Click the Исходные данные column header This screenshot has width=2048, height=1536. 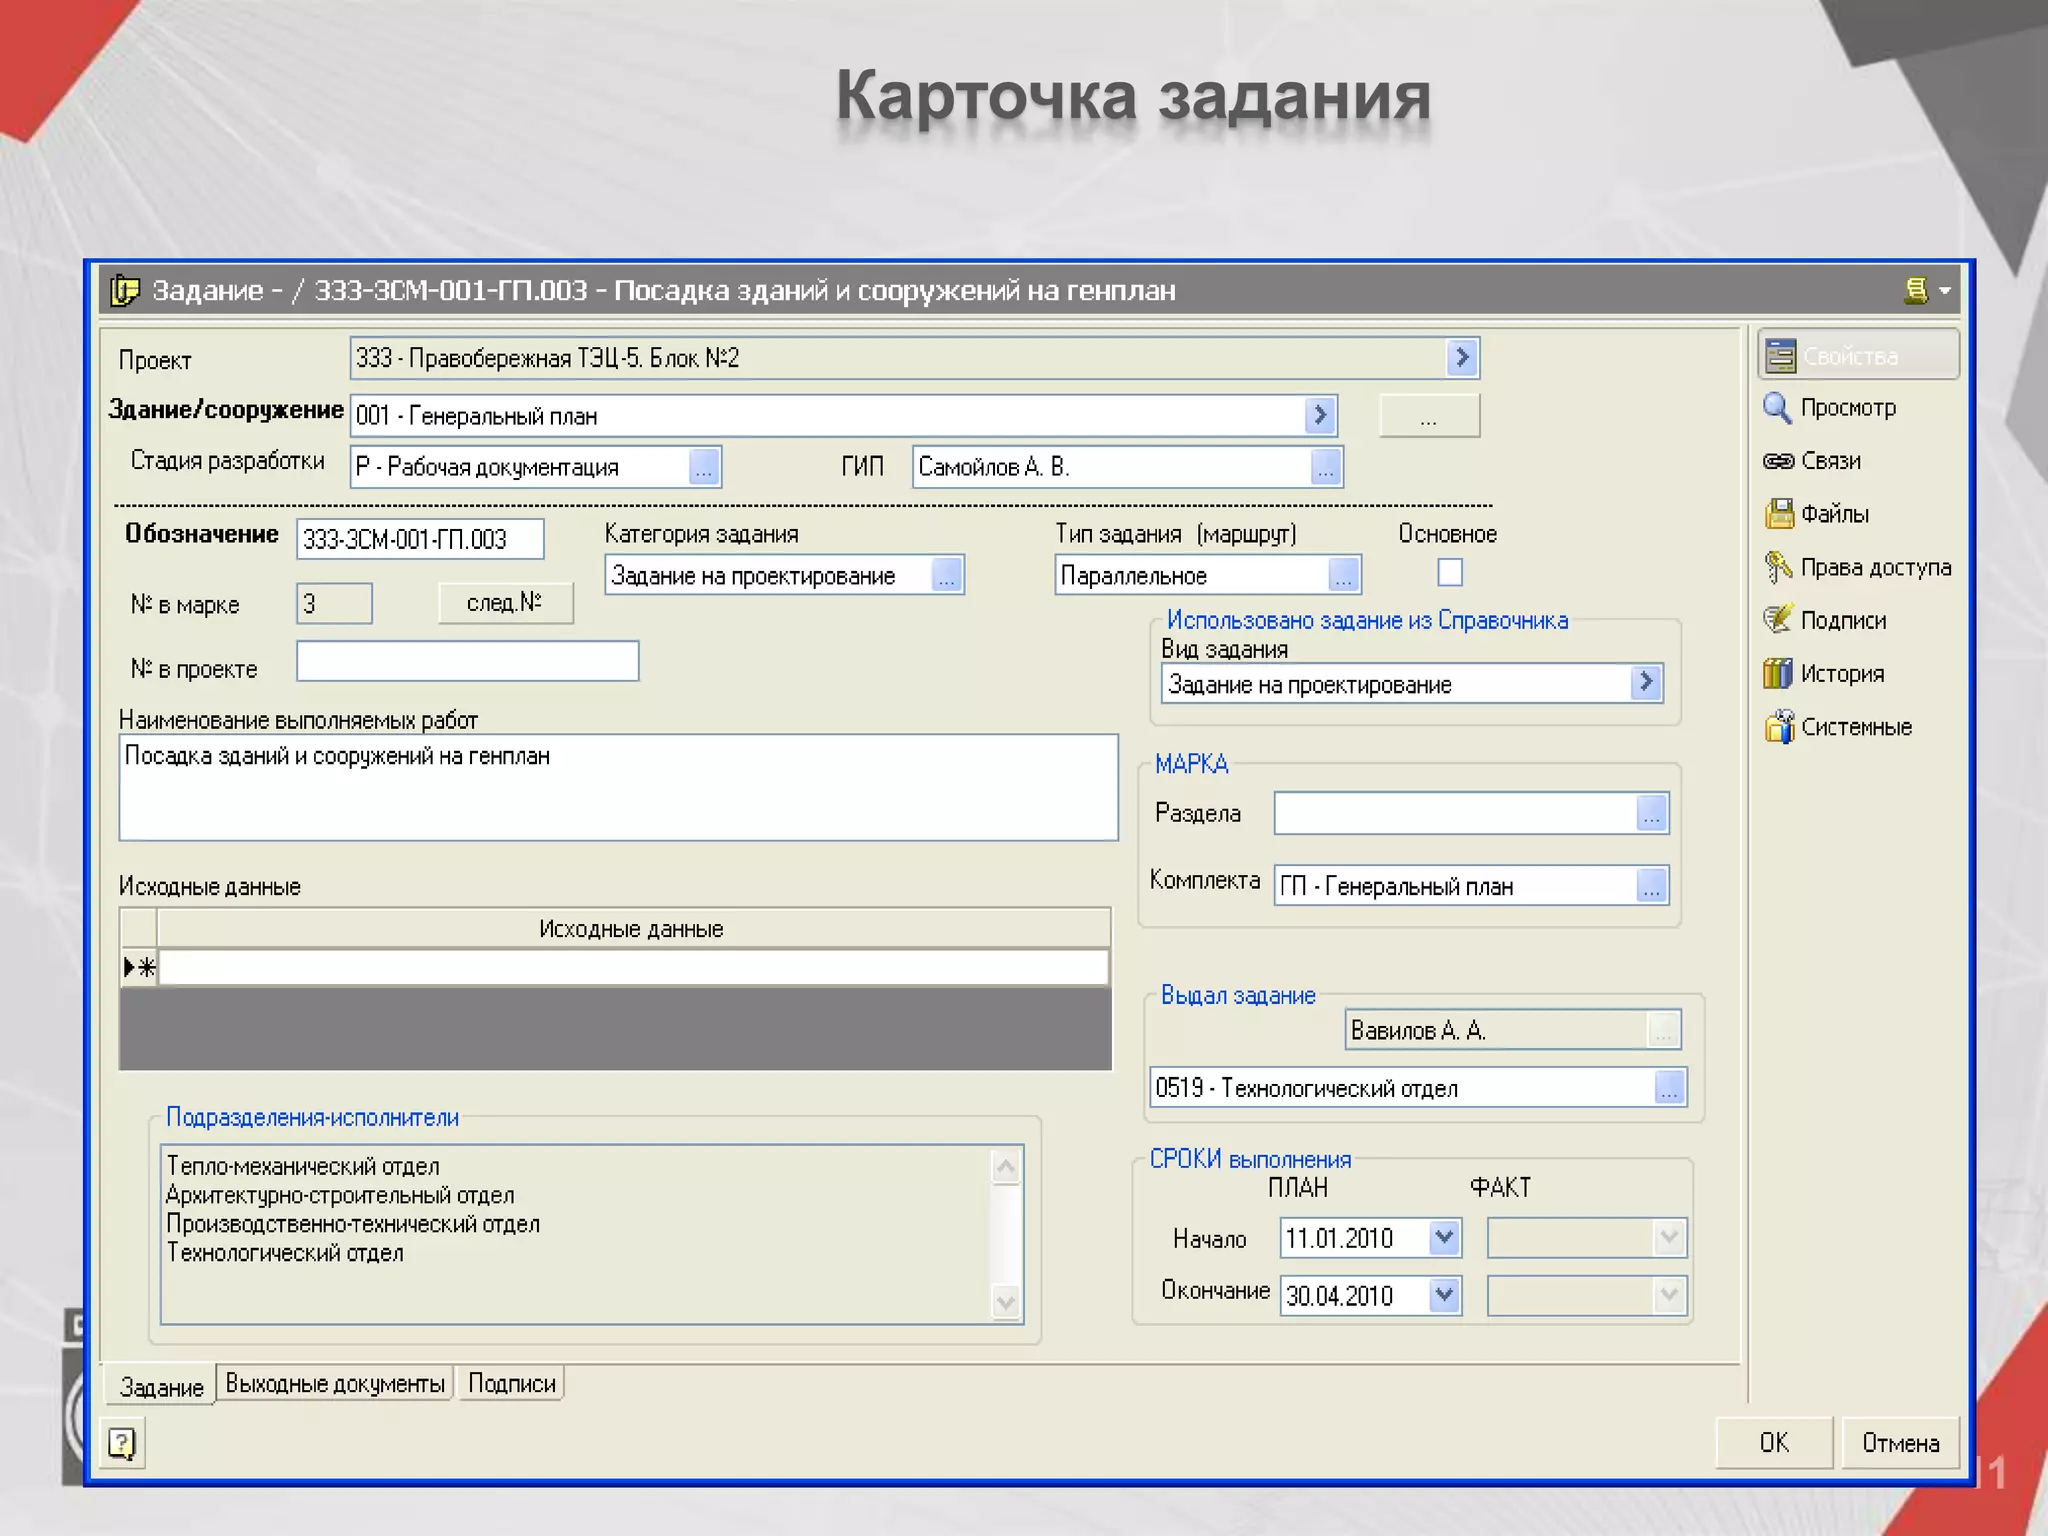pyautogui.click(x=633, y=928)
